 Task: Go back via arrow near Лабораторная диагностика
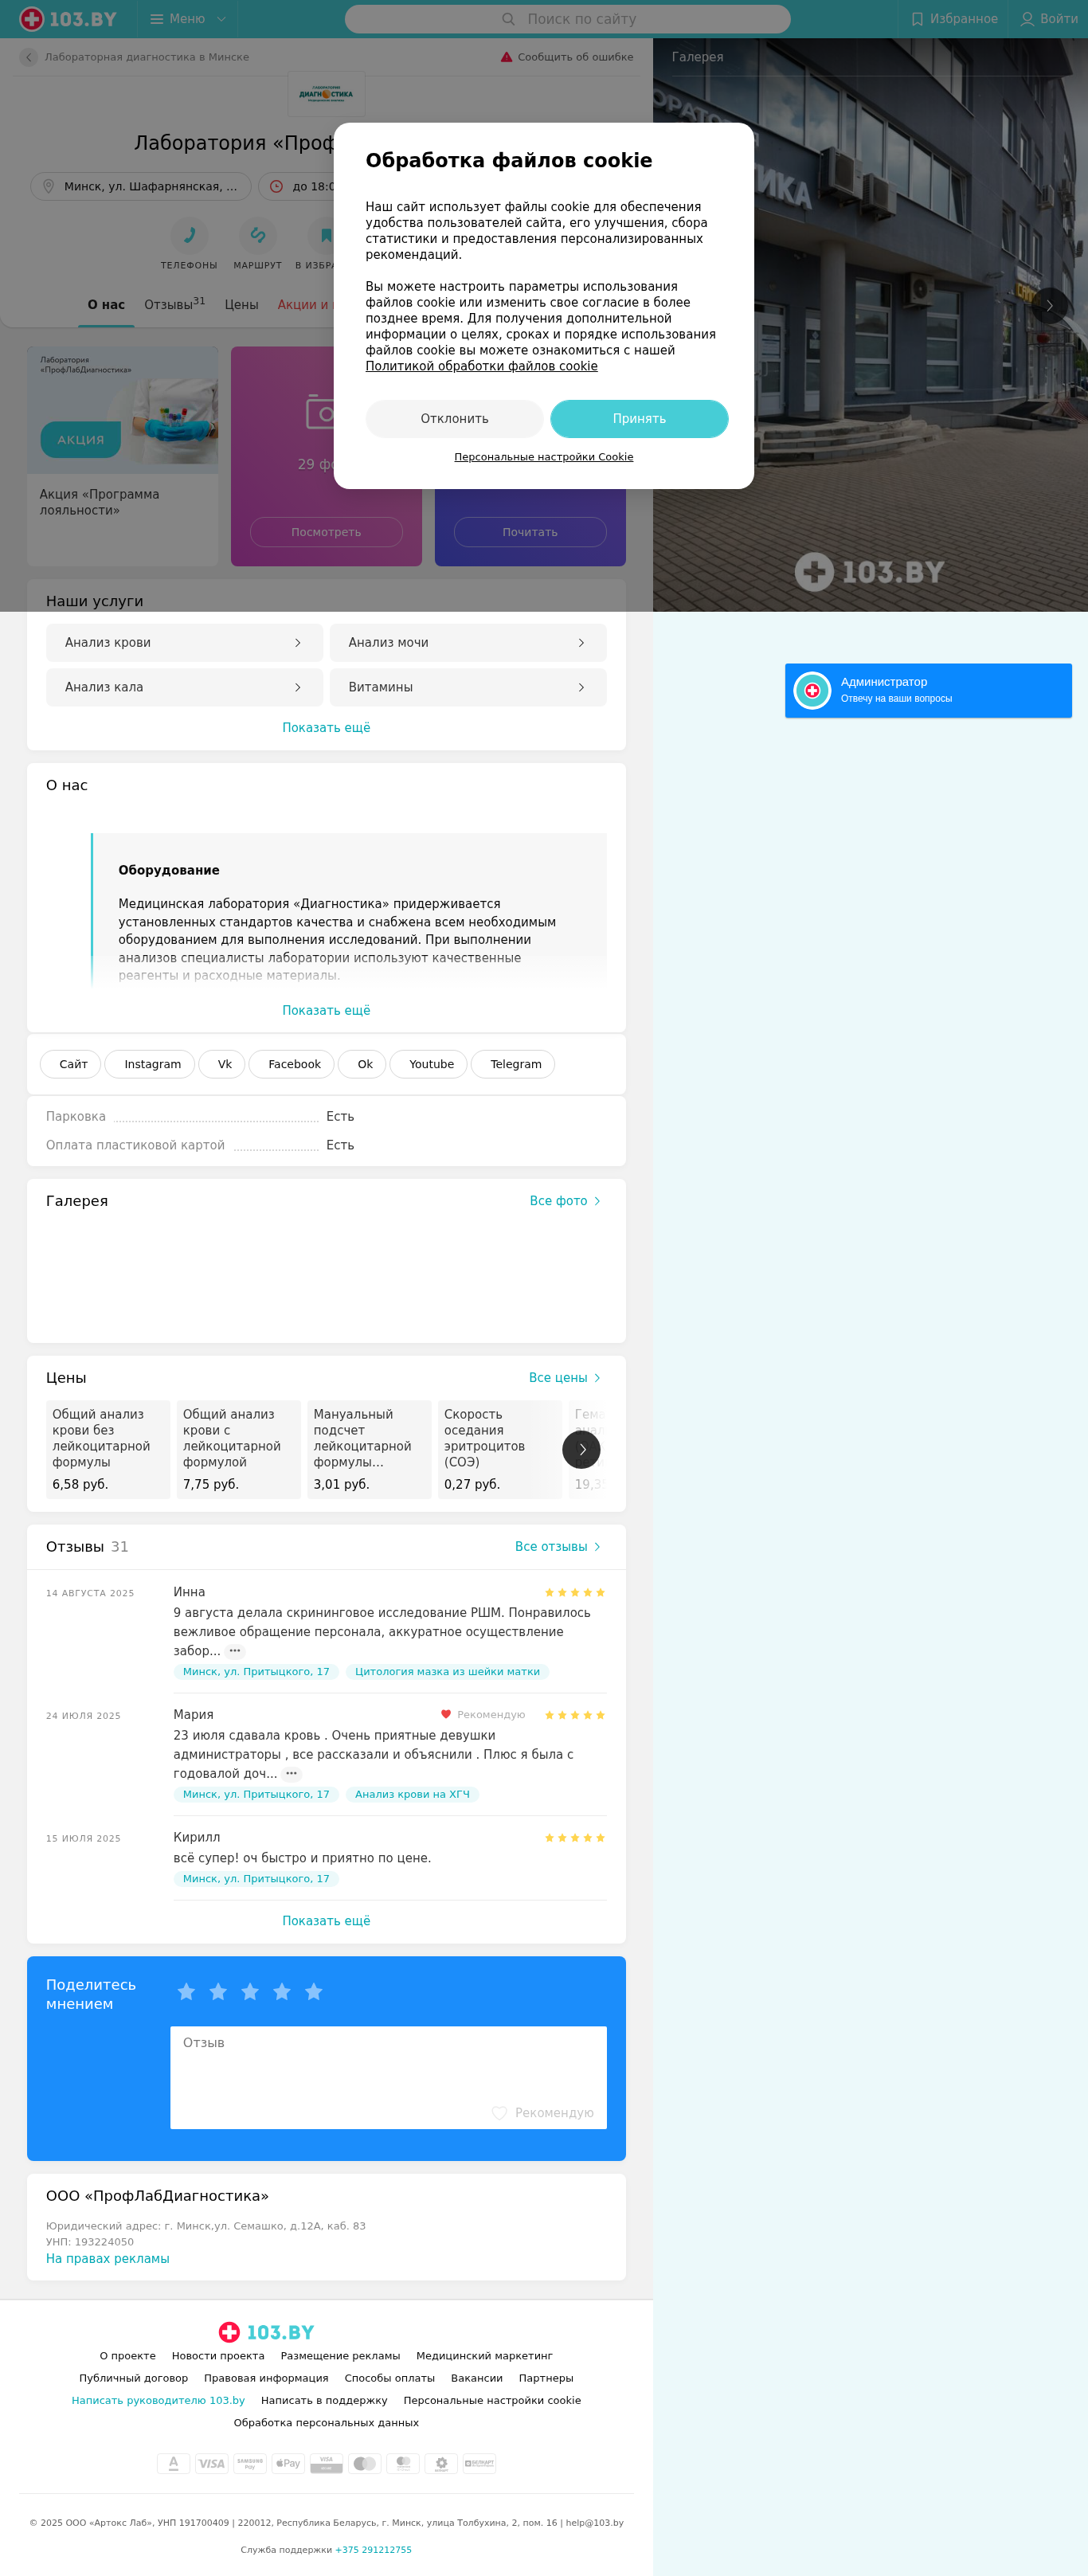point(29,57)
